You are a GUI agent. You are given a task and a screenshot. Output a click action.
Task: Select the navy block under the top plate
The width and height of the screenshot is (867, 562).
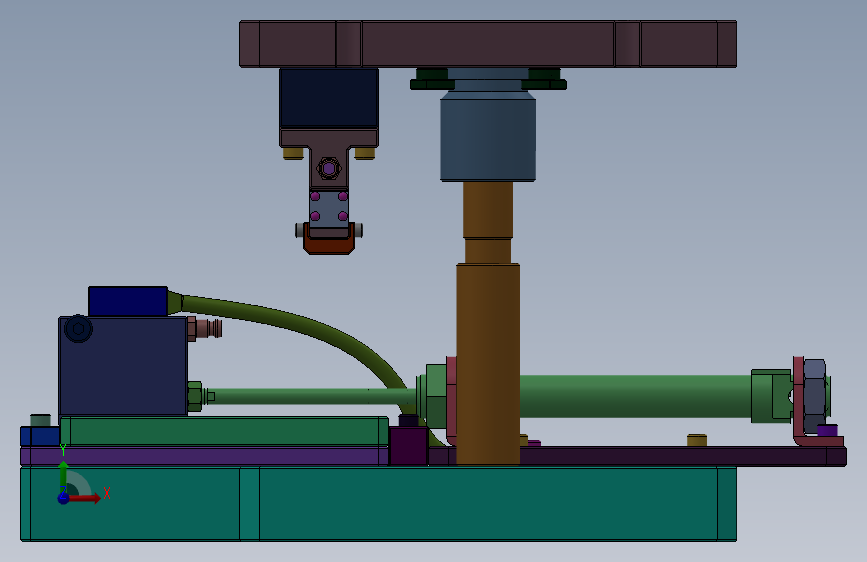(x=329, y=98)
